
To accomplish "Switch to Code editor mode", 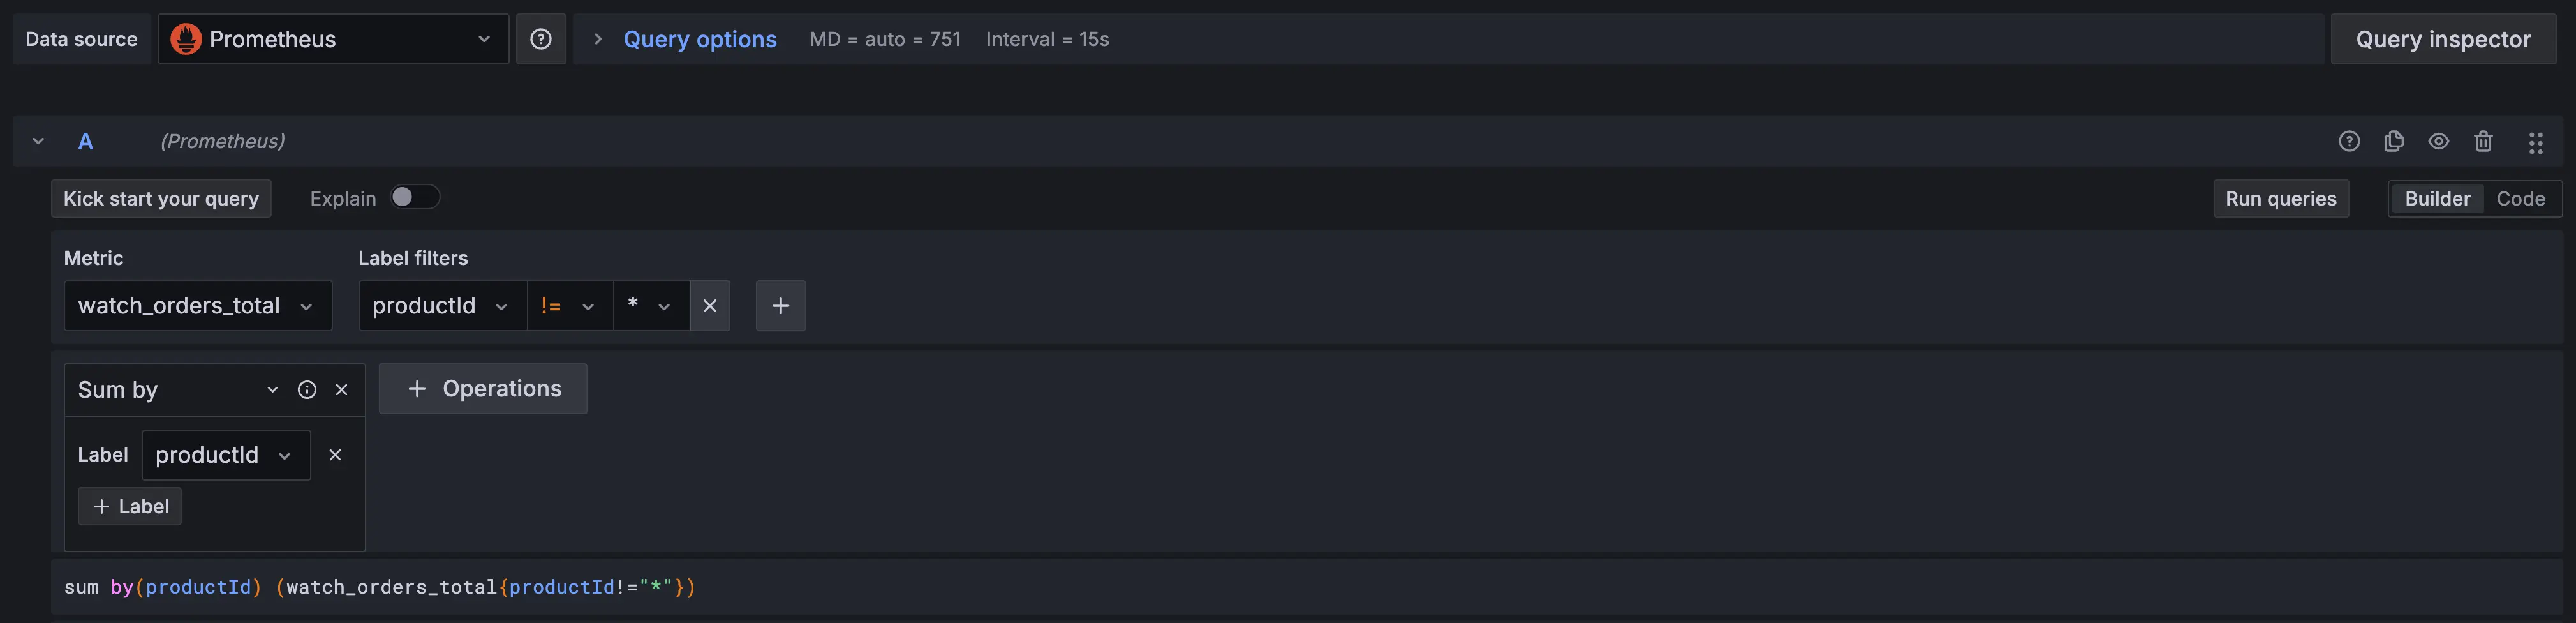I will click(x=2520, y=198).
